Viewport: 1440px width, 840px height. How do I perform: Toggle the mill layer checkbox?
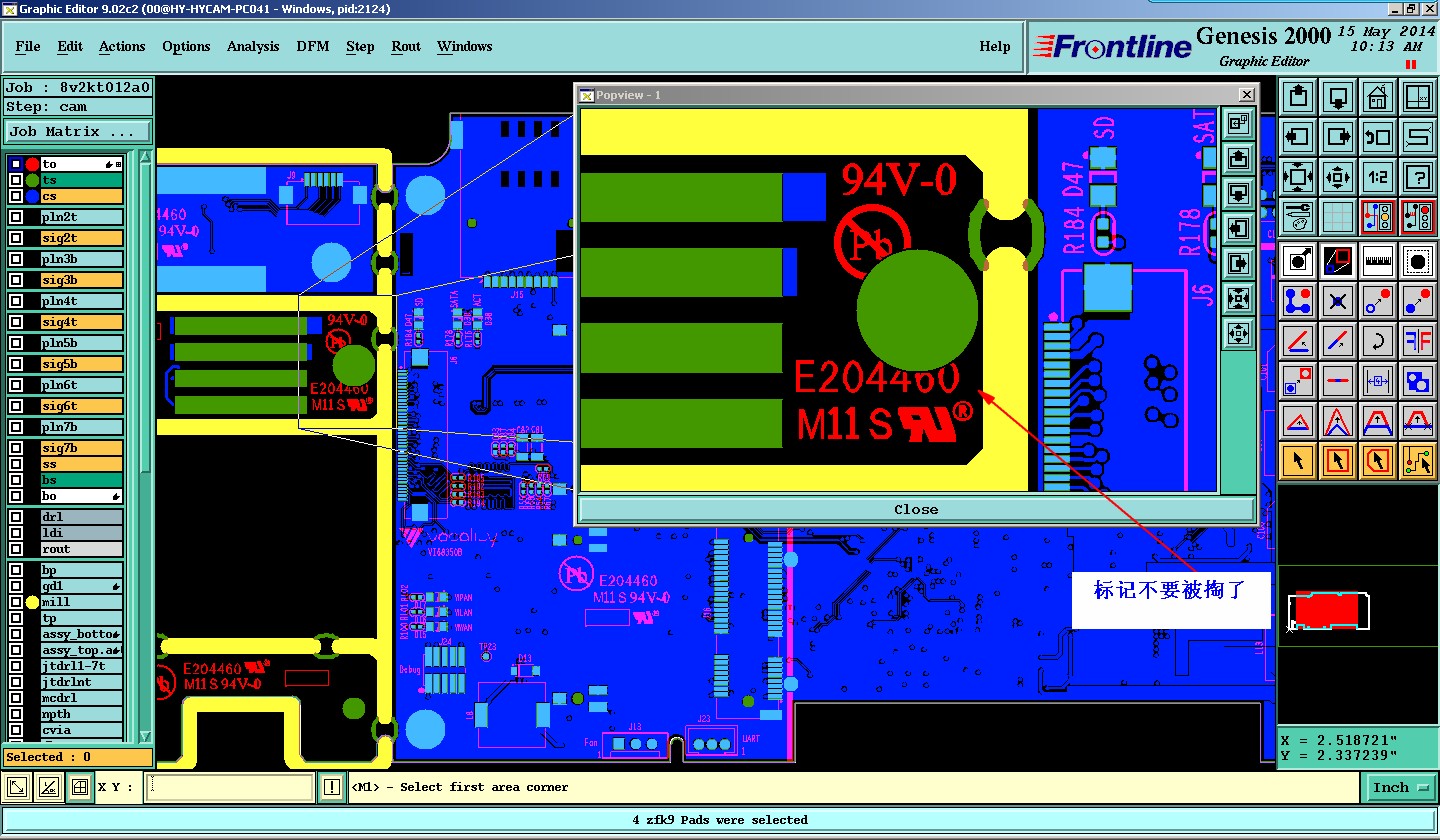[x=16, y=602]
